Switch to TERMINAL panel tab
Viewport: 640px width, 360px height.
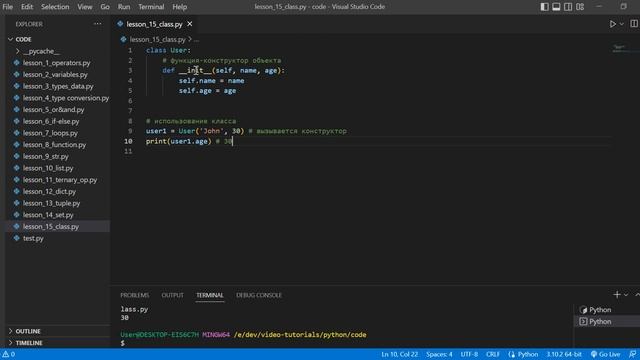(210, 295)
